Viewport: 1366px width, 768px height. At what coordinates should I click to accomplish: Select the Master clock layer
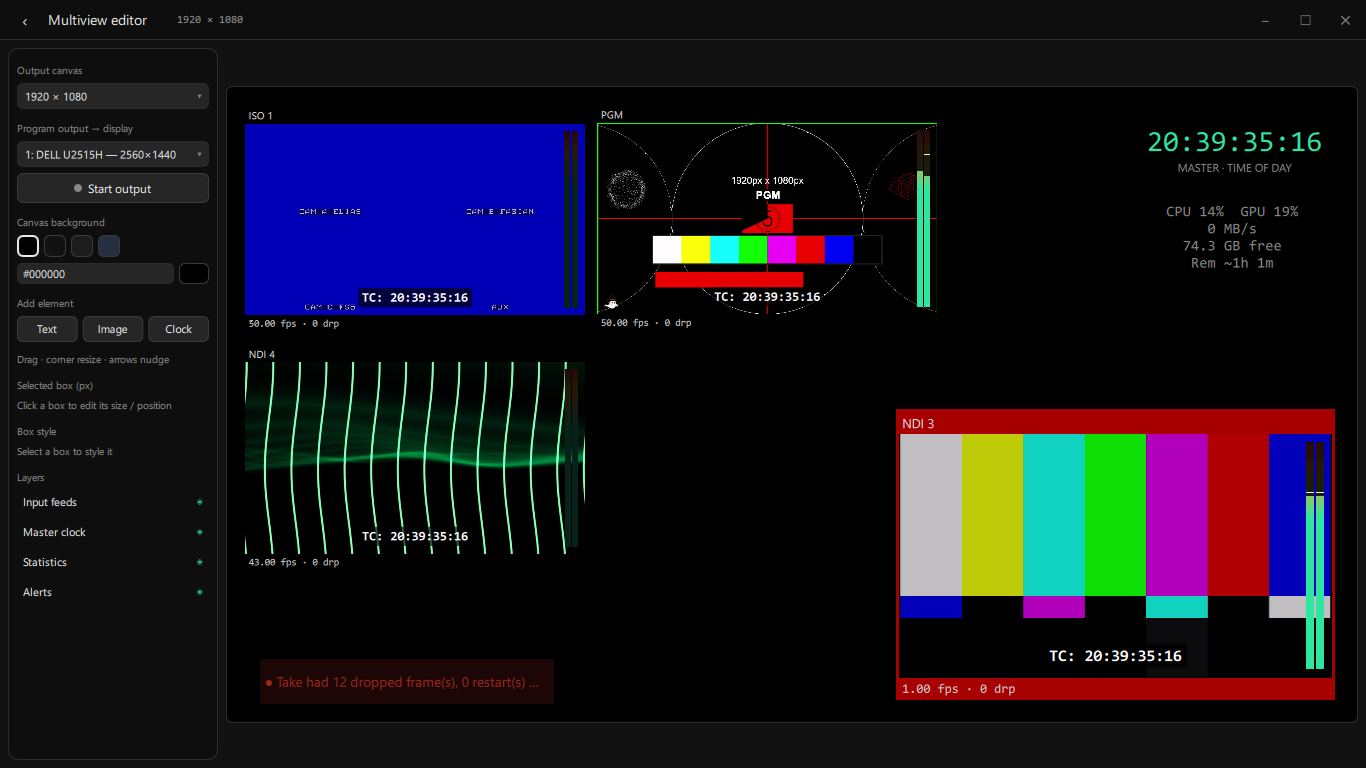tap(113, 532)
